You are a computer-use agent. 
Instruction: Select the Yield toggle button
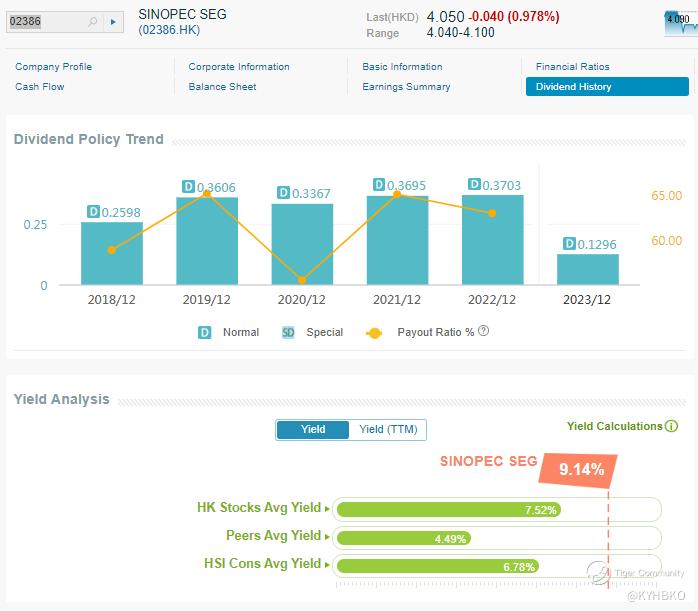[x=313, y=429]
